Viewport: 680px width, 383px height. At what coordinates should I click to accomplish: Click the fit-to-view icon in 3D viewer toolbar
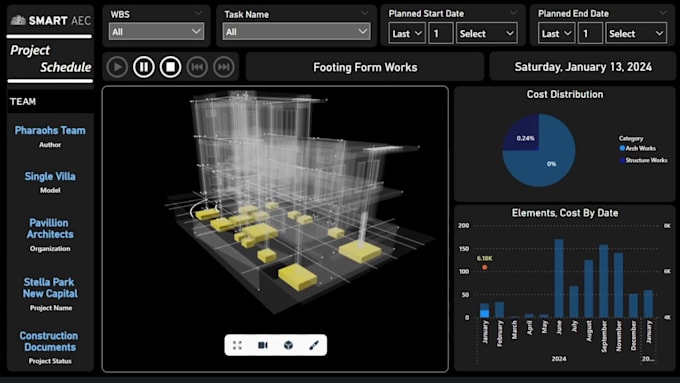237,345
